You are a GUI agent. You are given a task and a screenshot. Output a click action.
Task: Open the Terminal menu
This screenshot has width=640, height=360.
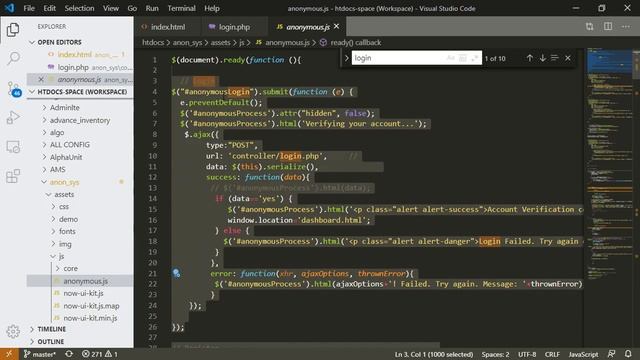[181, 8]
